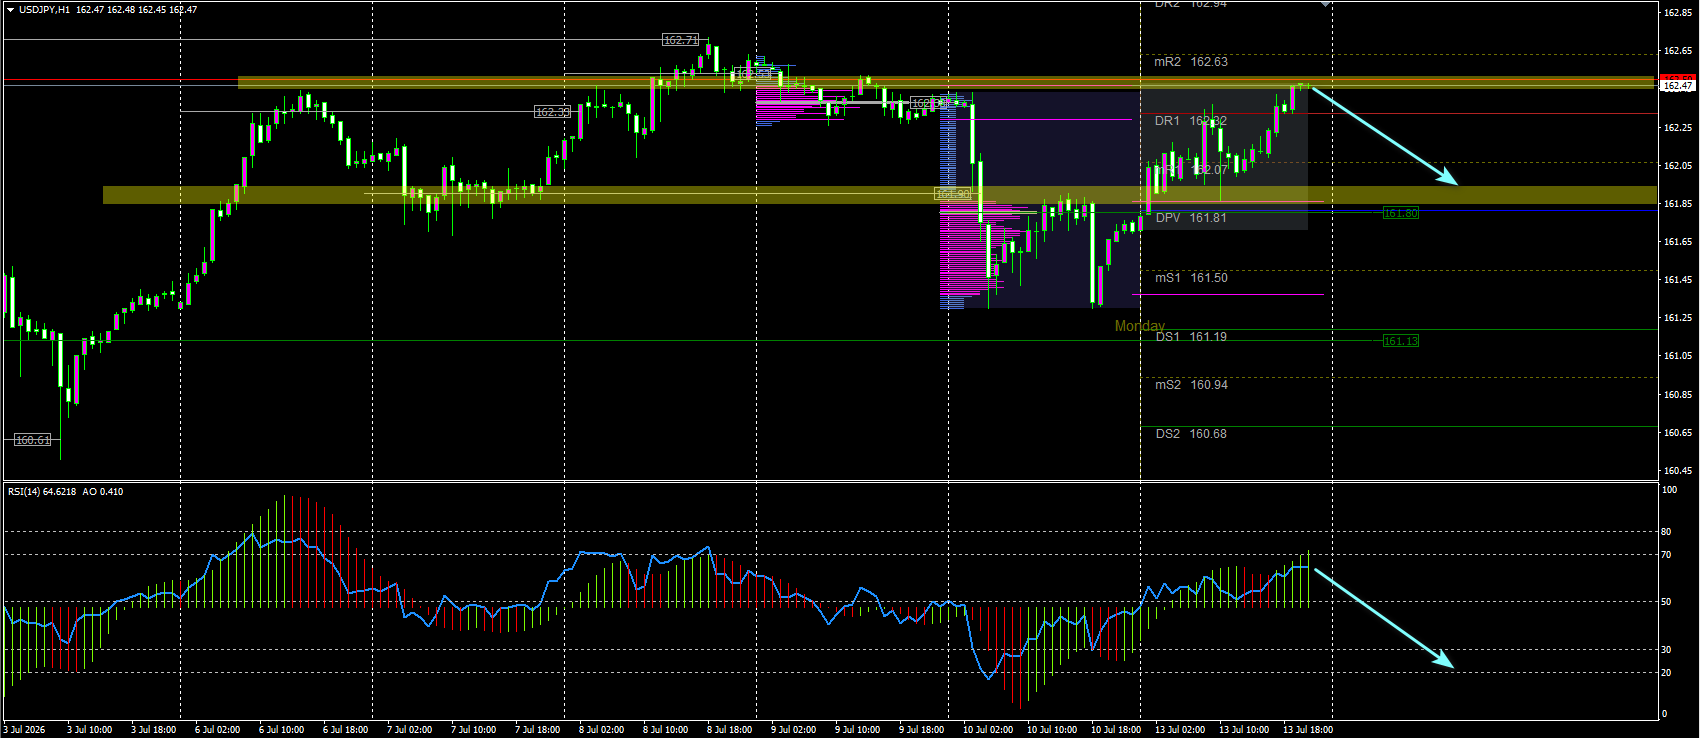Click 3 Jul 10:00 on the time axis

click(x=90, y=730)
